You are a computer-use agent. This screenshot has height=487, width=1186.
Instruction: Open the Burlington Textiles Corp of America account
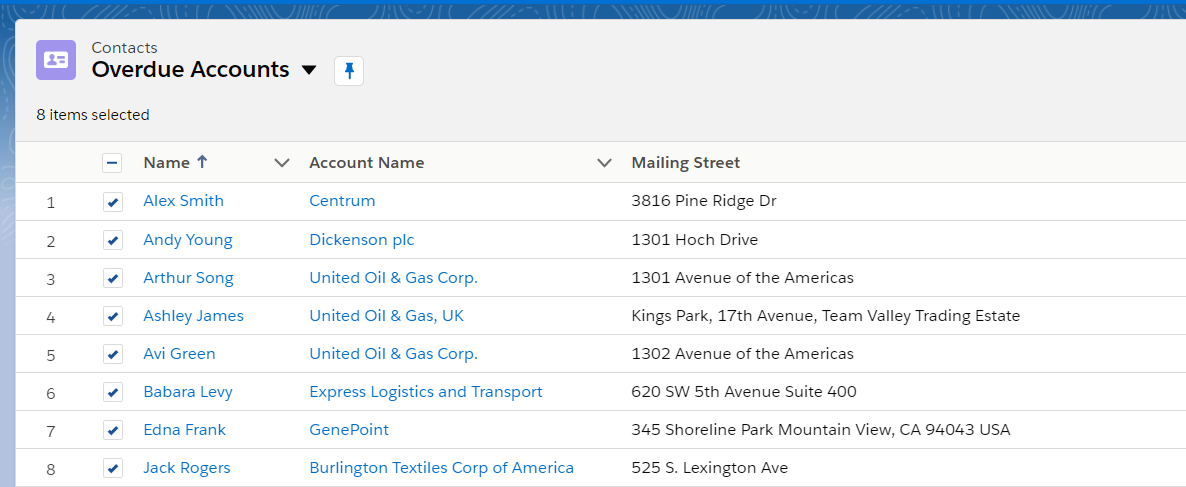(x=442, y=468)
